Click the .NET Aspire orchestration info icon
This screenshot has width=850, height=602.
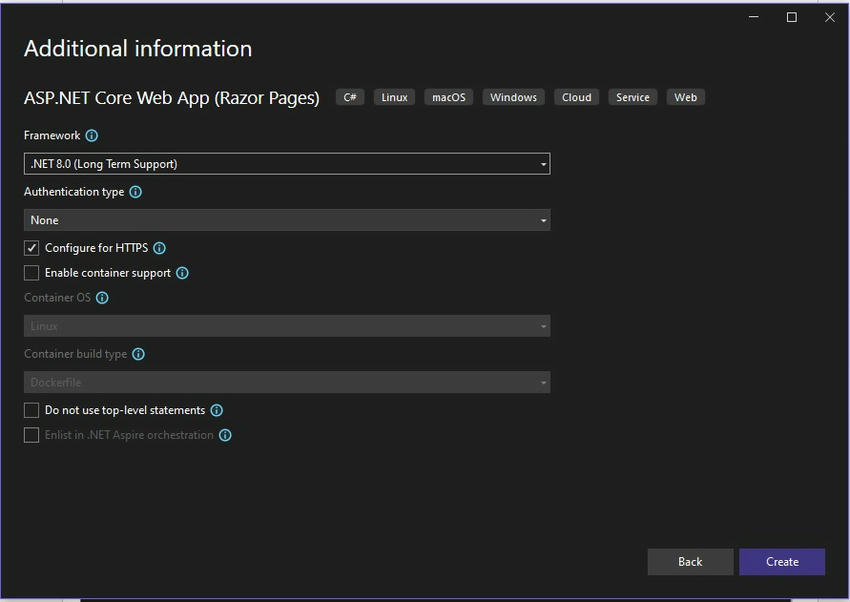(225, 435)
